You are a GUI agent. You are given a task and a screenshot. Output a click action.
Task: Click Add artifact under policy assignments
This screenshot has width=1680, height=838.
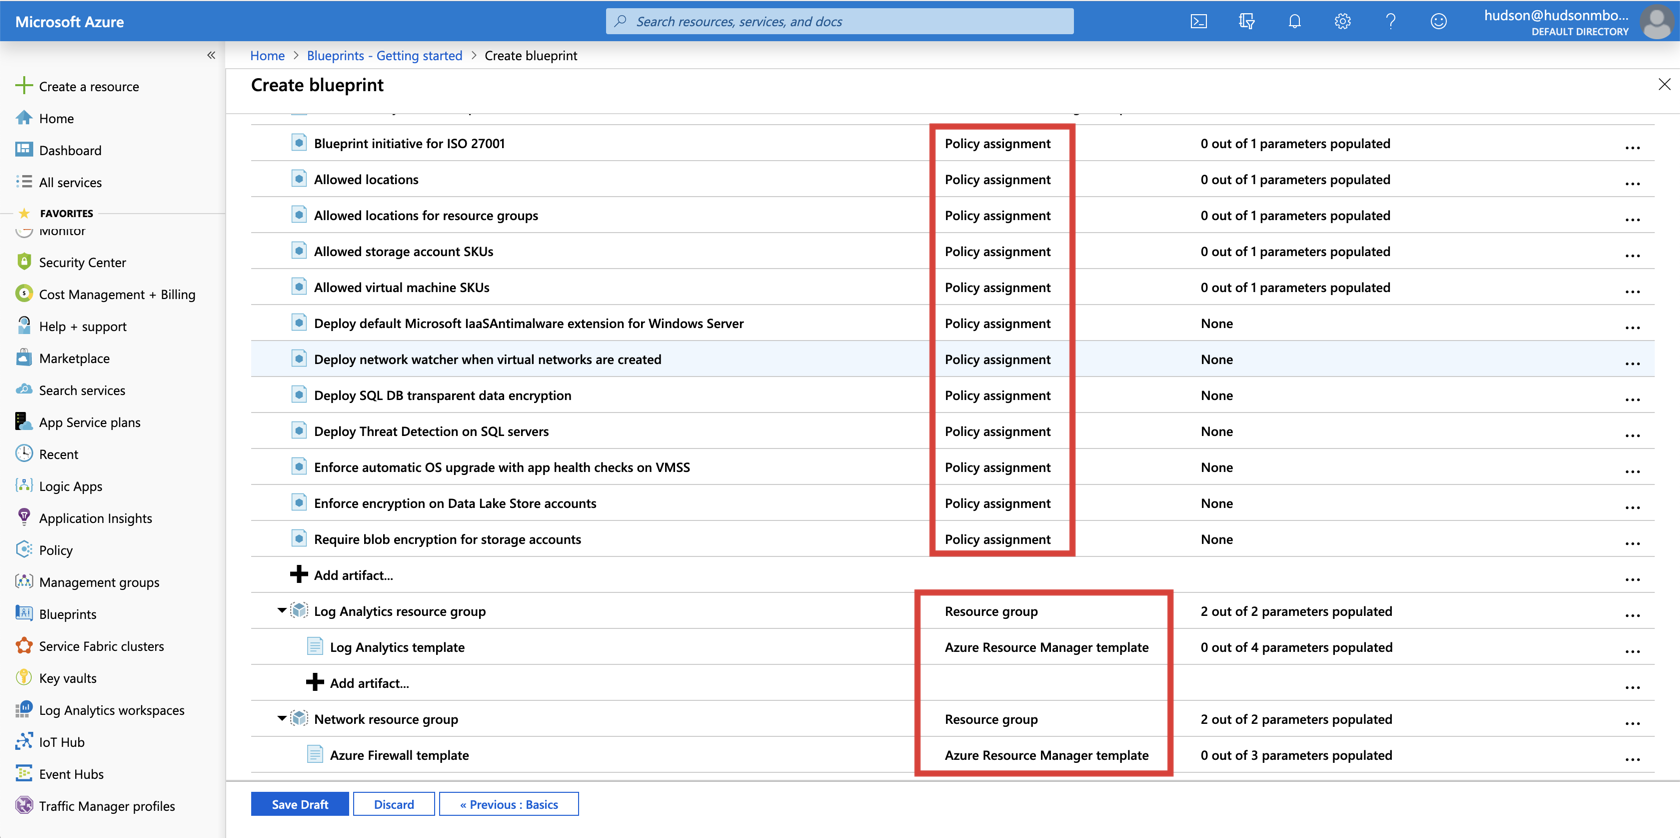click(x=353, y=575)
